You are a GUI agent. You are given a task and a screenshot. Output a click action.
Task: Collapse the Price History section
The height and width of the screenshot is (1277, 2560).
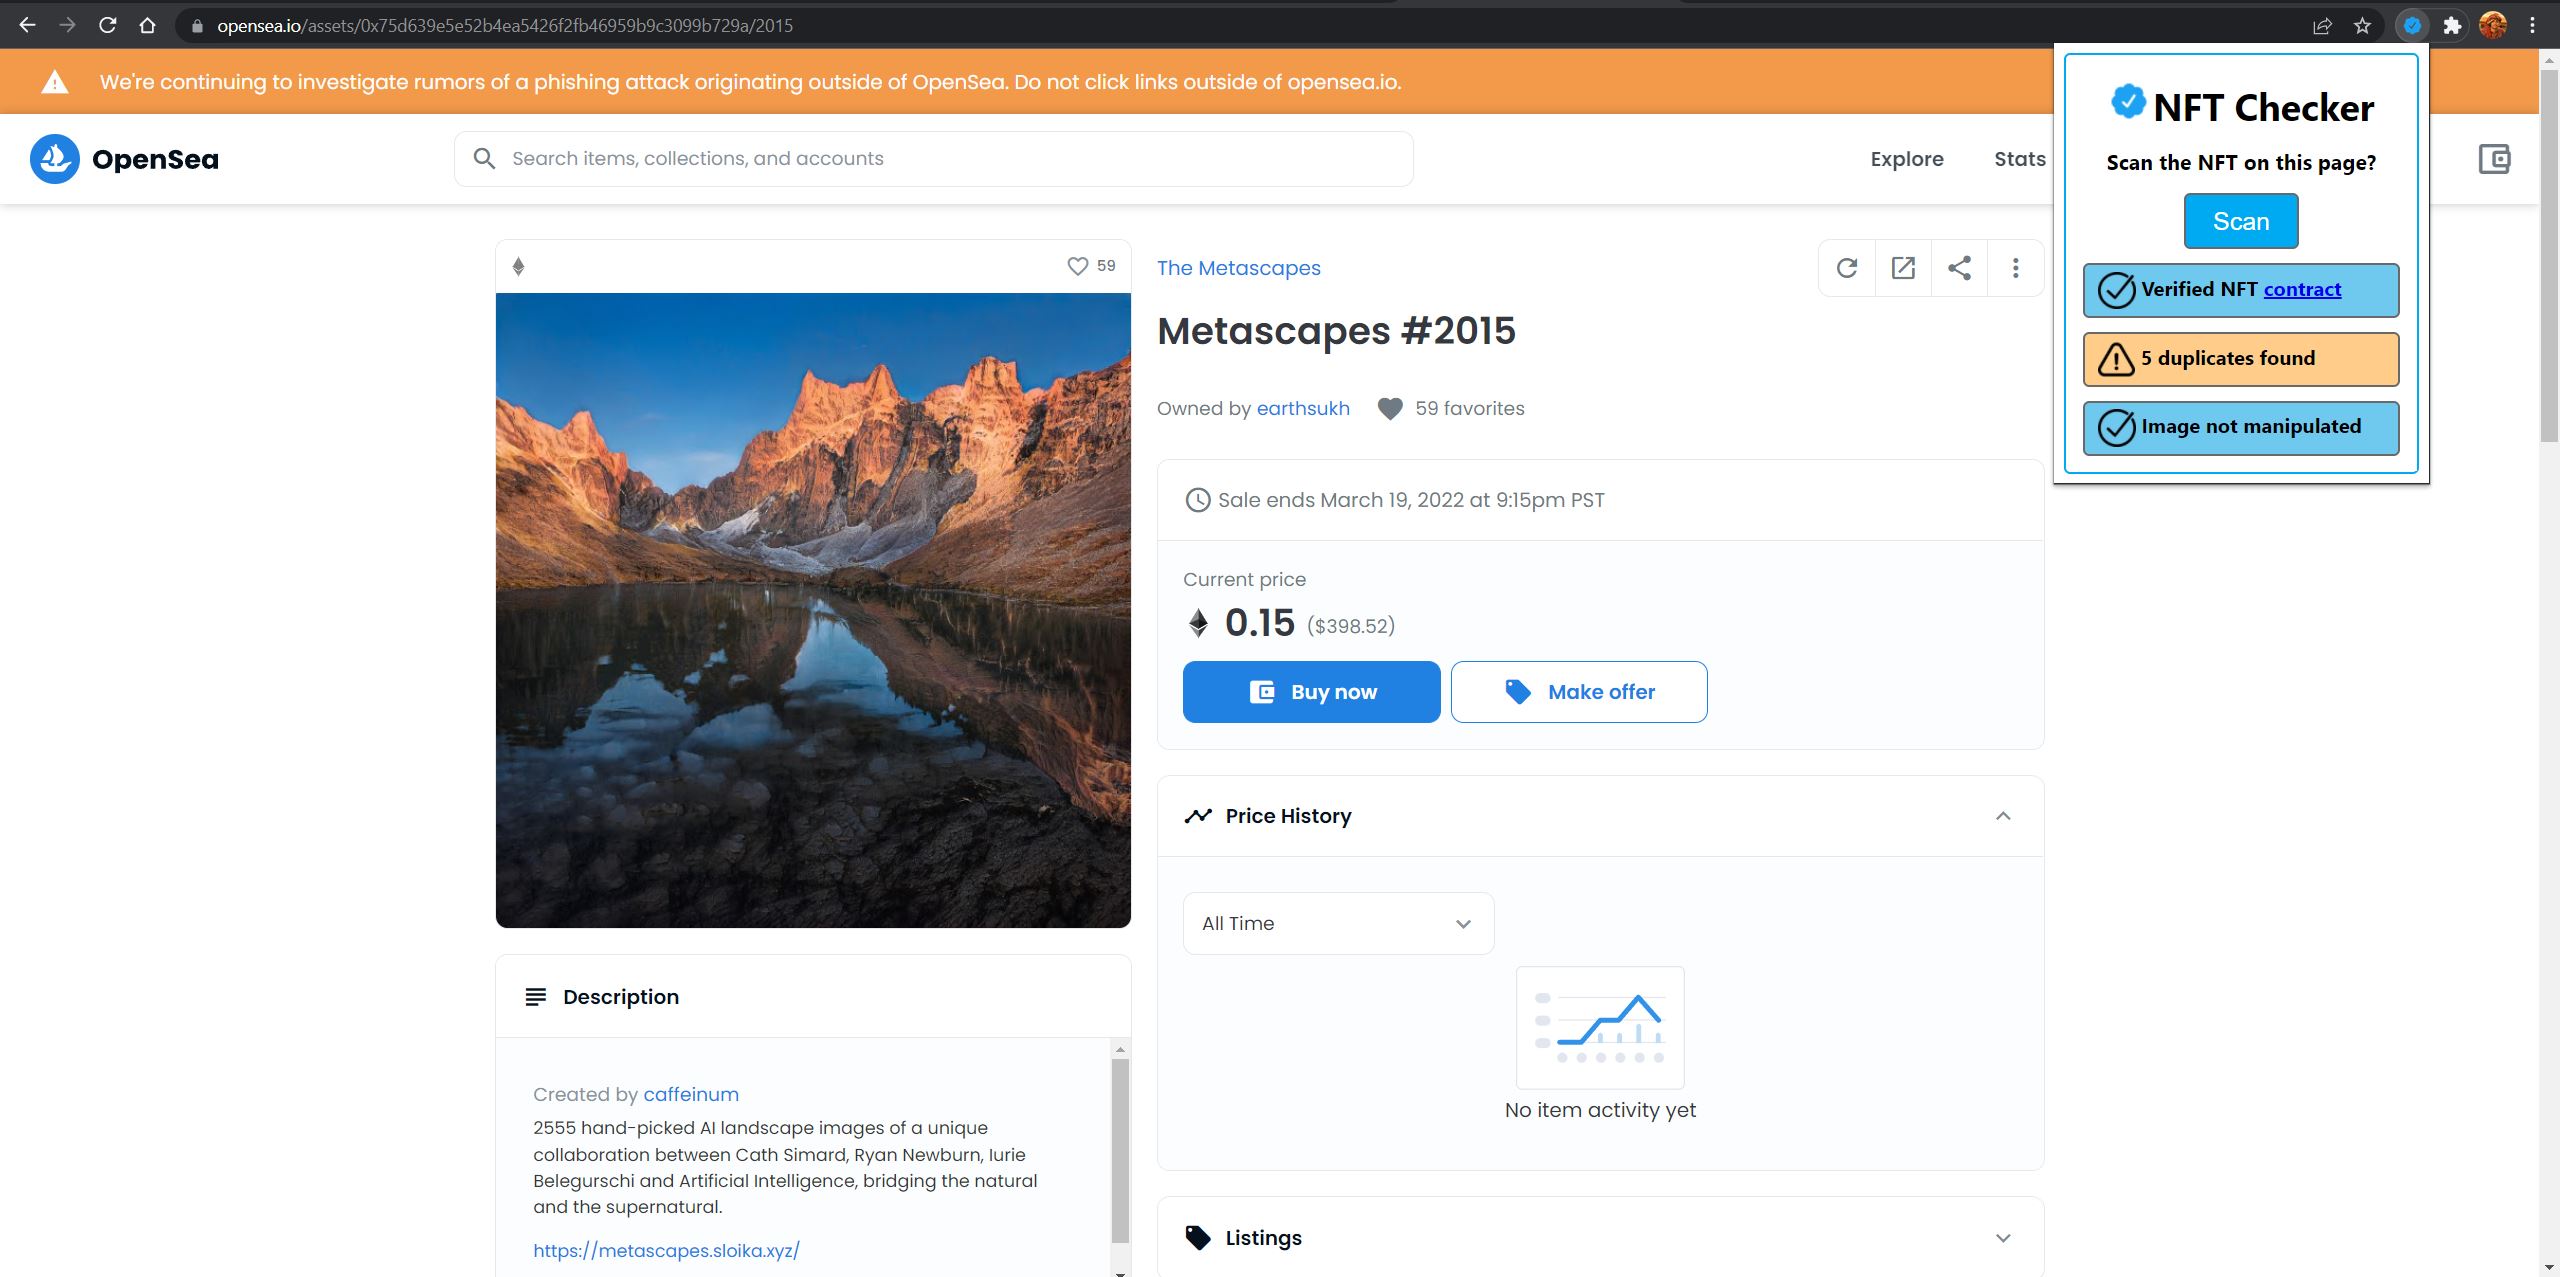coord(2002,816)
